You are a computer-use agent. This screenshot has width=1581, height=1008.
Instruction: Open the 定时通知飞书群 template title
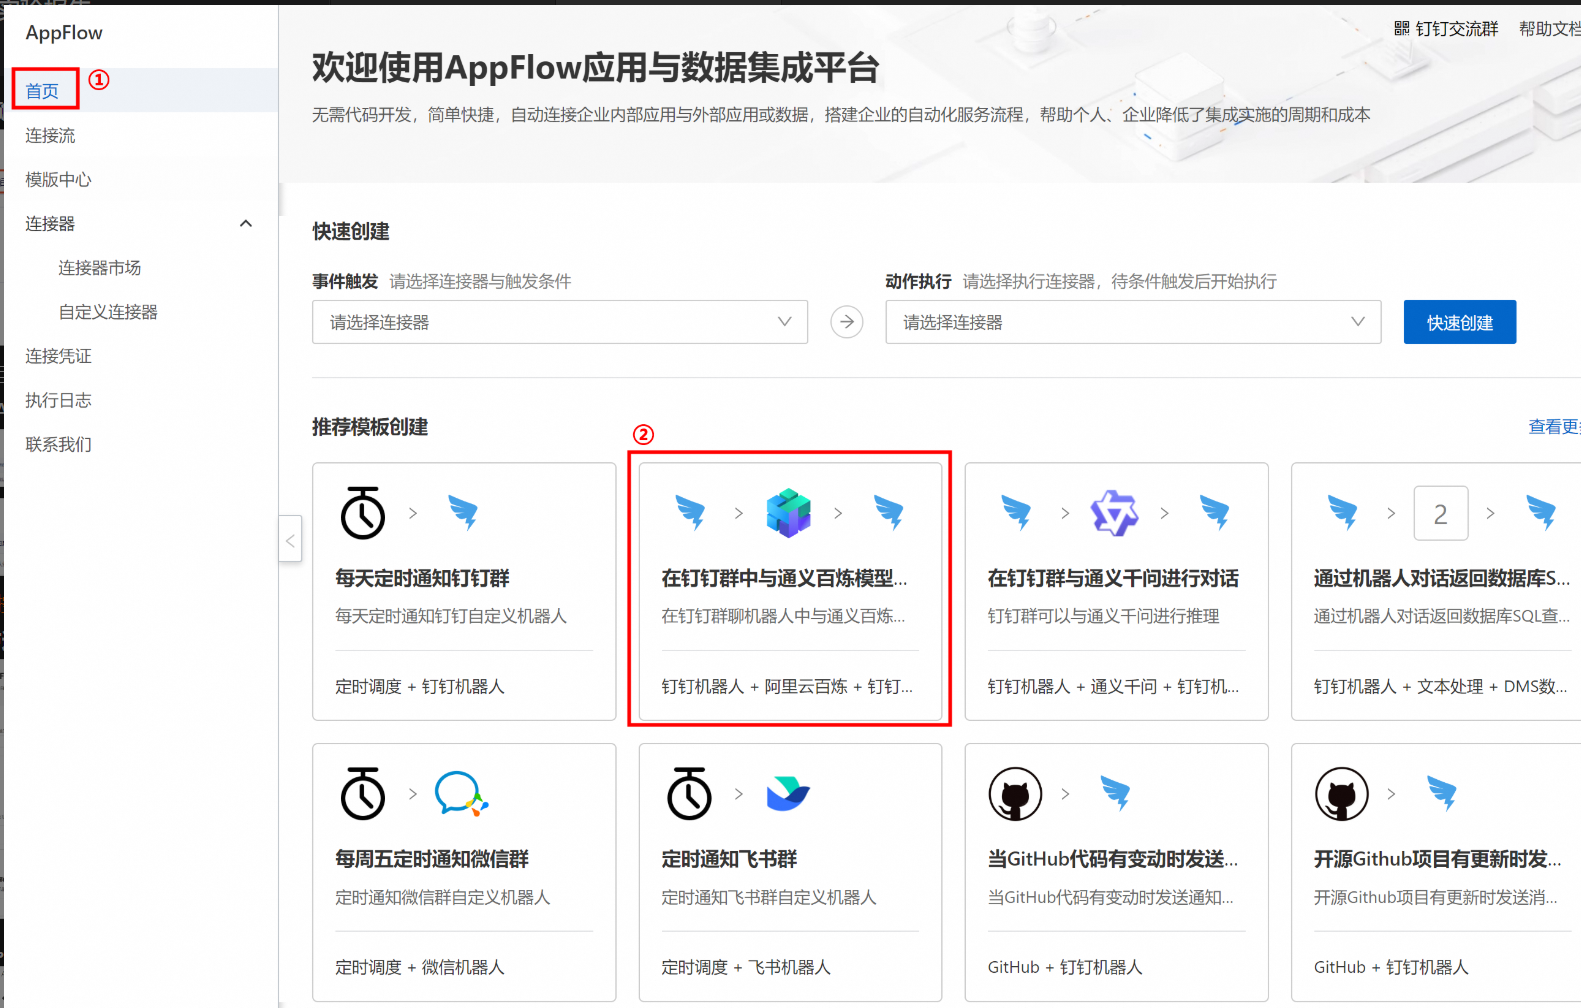point(729,859)
